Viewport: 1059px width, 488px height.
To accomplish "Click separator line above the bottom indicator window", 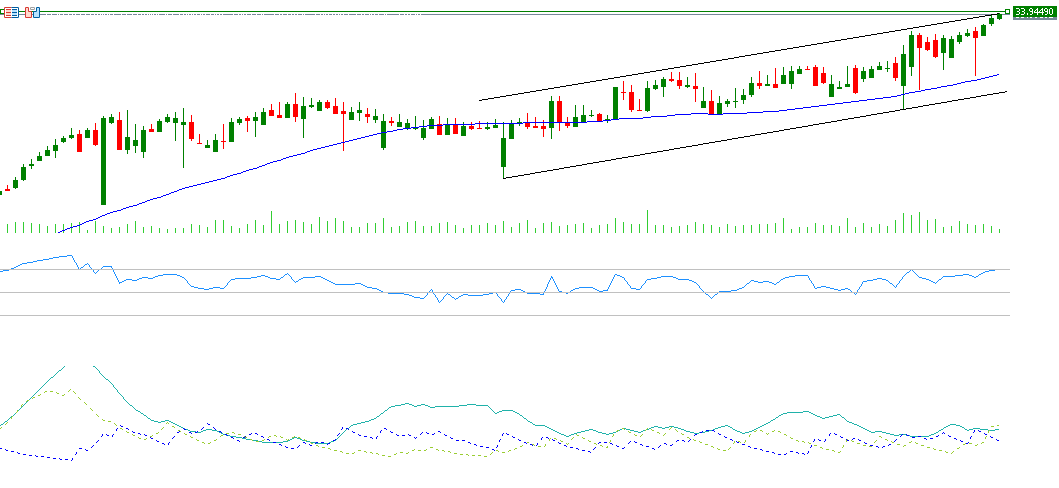I will click(x=500, y=315).
